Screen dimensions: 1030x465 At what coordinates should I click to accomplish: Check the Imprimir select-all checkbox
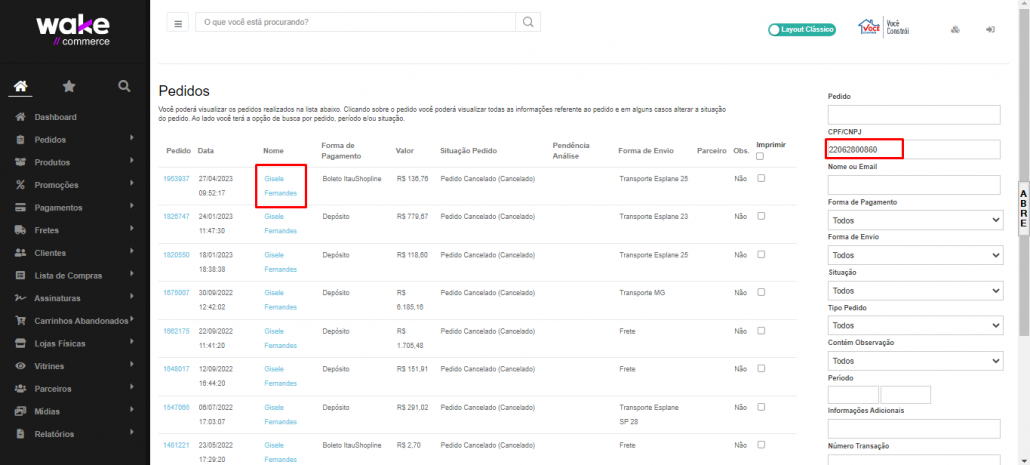(762, 156)
